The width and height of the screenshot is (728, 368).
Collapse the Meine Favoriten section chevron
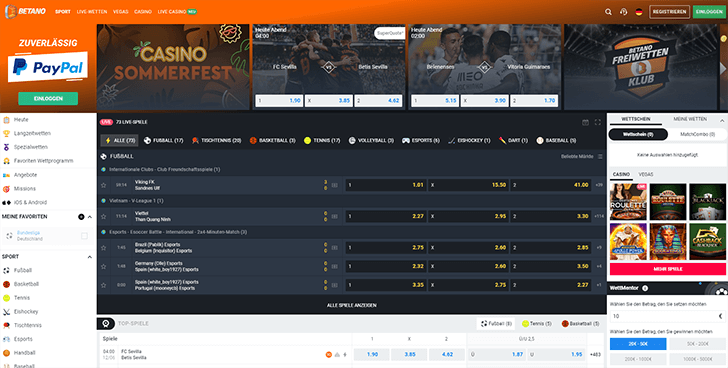(90, 217)
